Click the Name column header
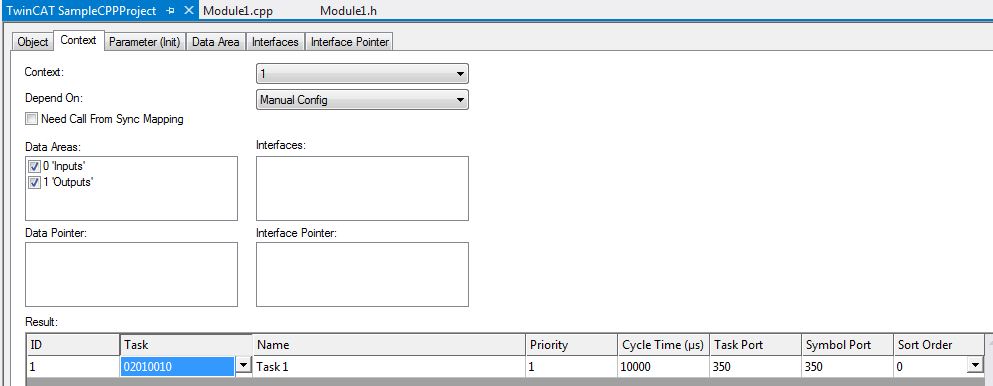The height and width of the screenshot is (386, 993). coord(389,345)
